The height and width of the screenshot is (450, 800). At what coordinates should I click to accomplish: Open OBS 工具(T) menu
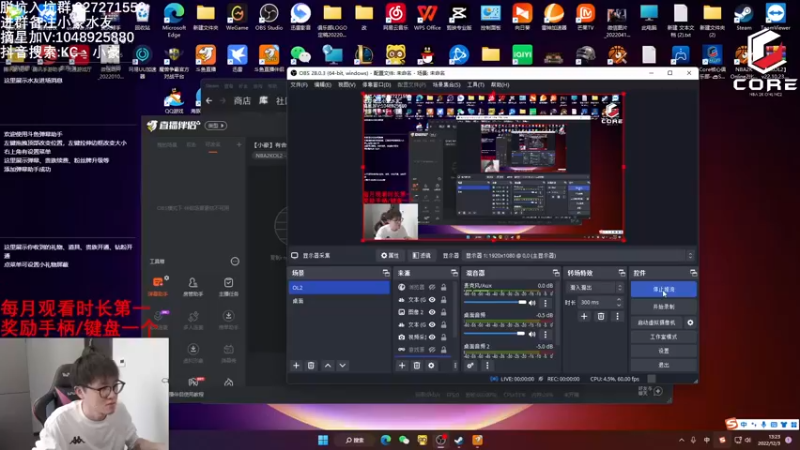point(476,85)
